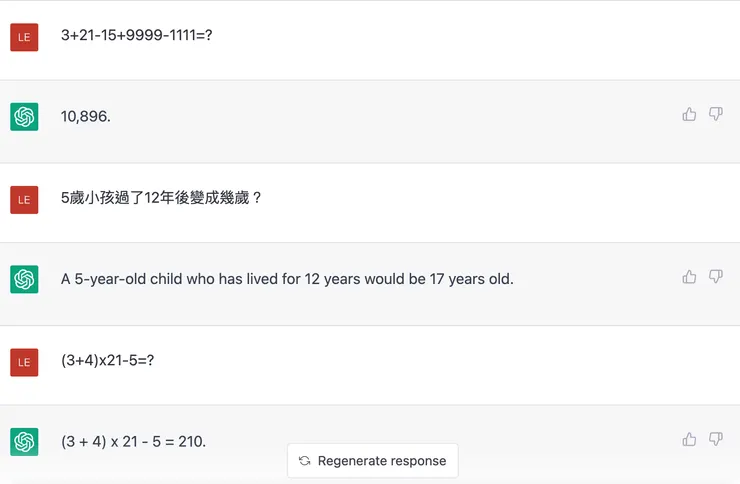The height and width of the screenshot is (484, 740).
Task: Click LE avatar beside the Chinese question
Action: pyautogui.click(x=24, y=199)
